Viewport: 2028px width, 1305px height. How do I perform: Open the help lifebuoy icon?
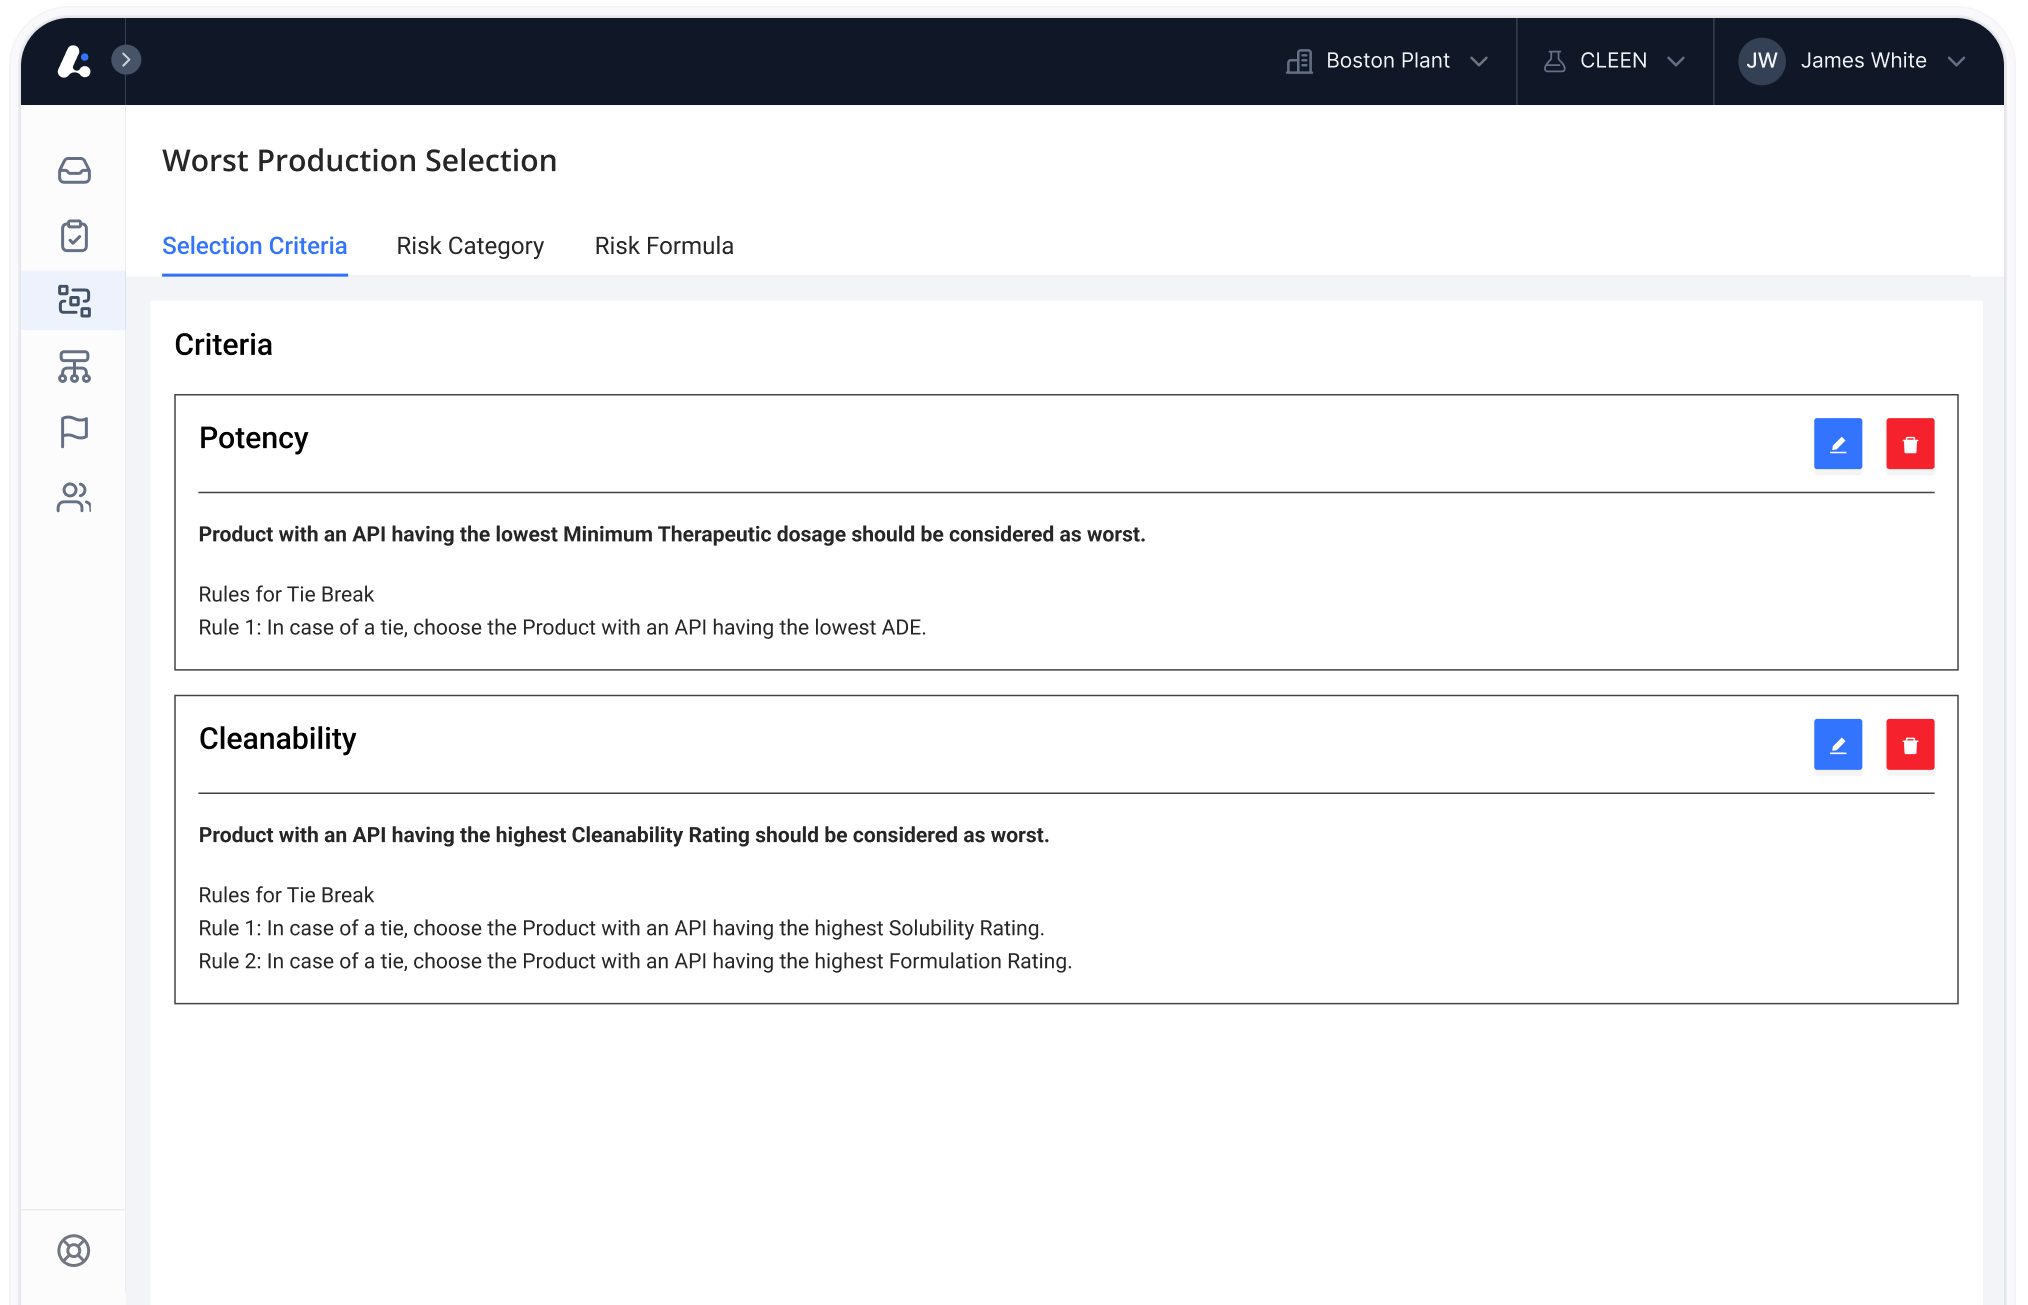(x=74, y=1250)
